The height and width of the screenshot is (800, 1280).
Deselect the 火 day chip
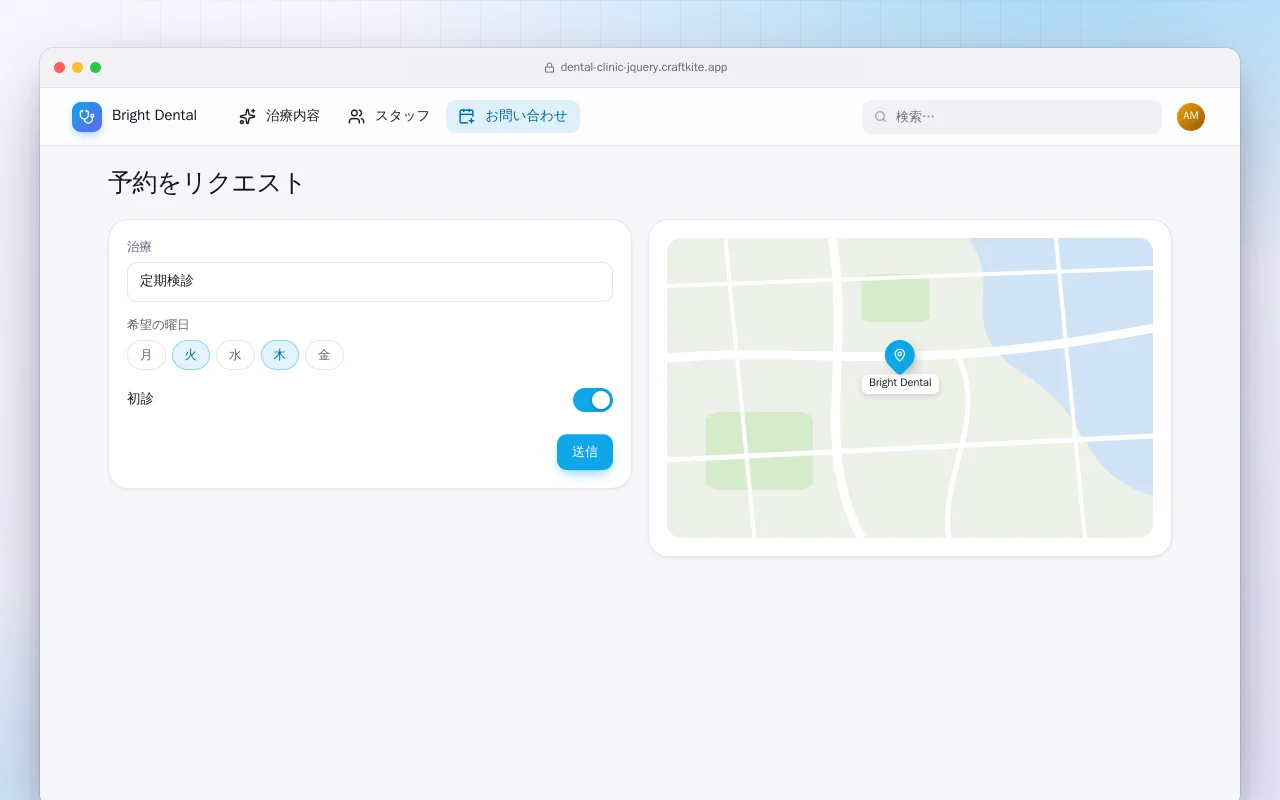click(191, 355)
